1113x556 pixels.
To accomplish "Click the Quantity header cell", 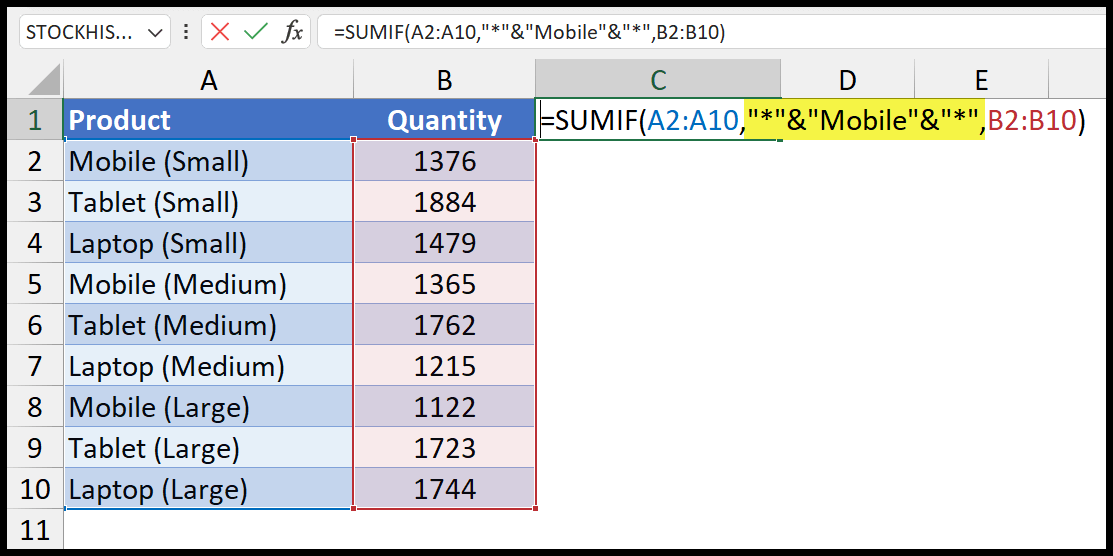I will tap(444, 121).
